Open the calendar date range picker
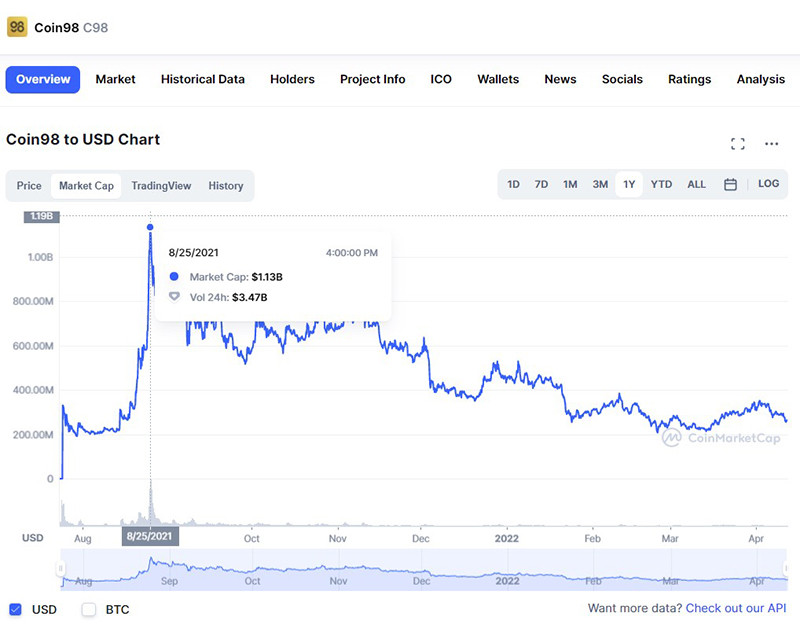The image size is (800, 624). 730,185
